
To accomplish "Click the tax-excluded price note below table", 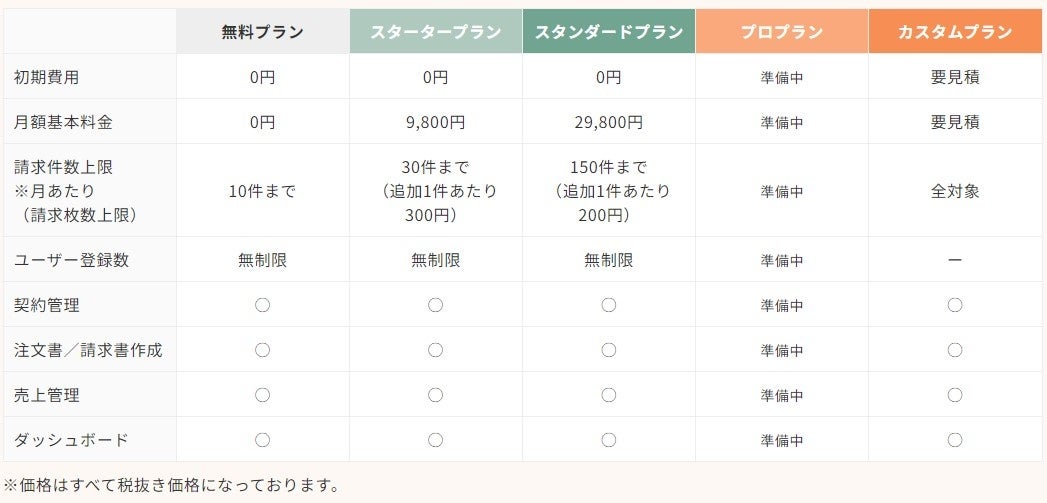I will click(171, 486).
